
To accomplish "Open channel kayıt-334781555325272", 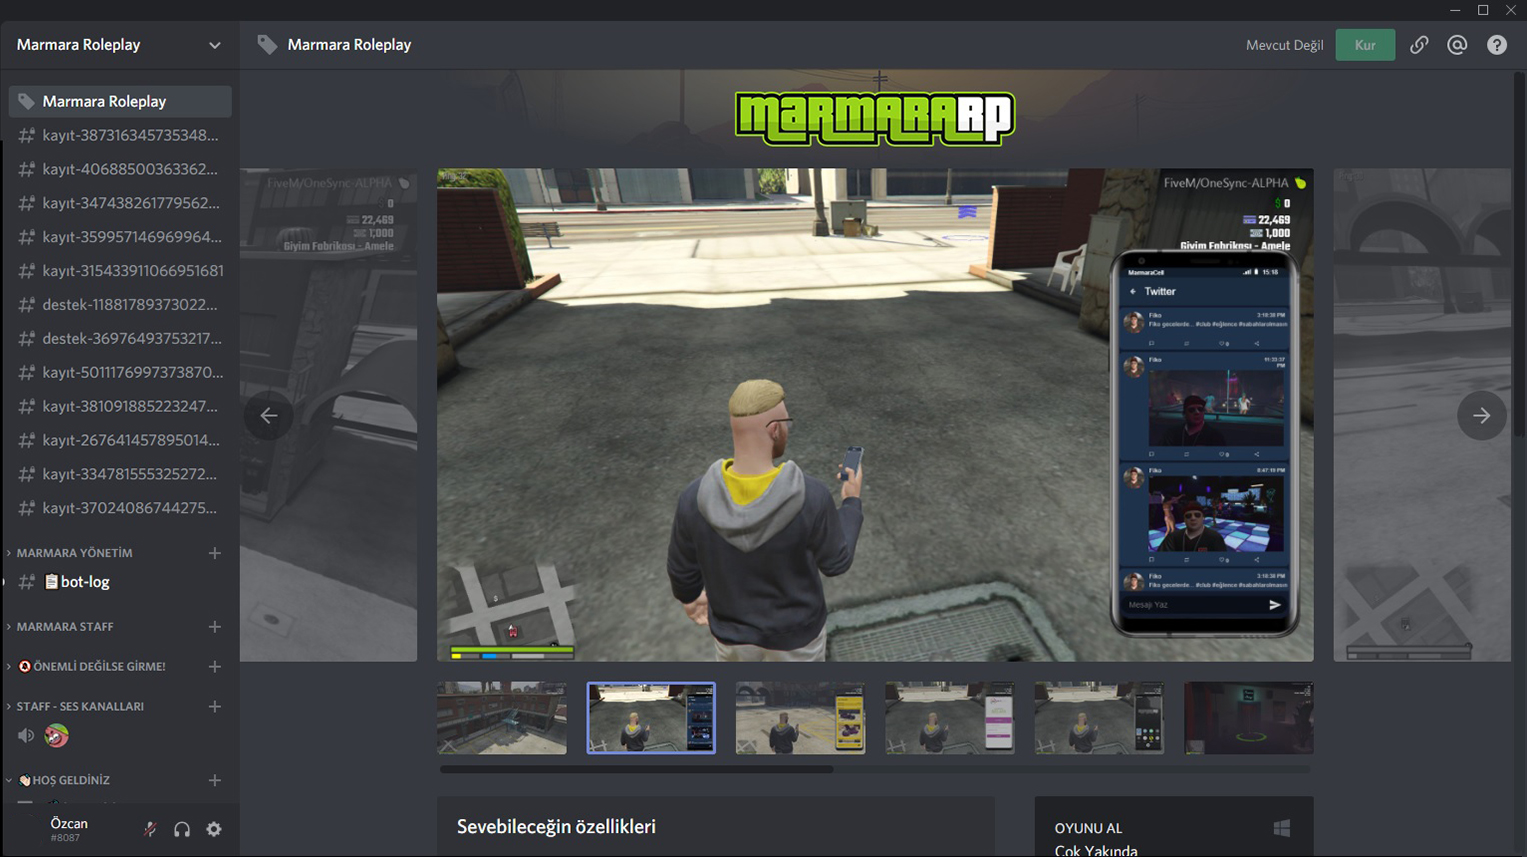I will point(120,474).
